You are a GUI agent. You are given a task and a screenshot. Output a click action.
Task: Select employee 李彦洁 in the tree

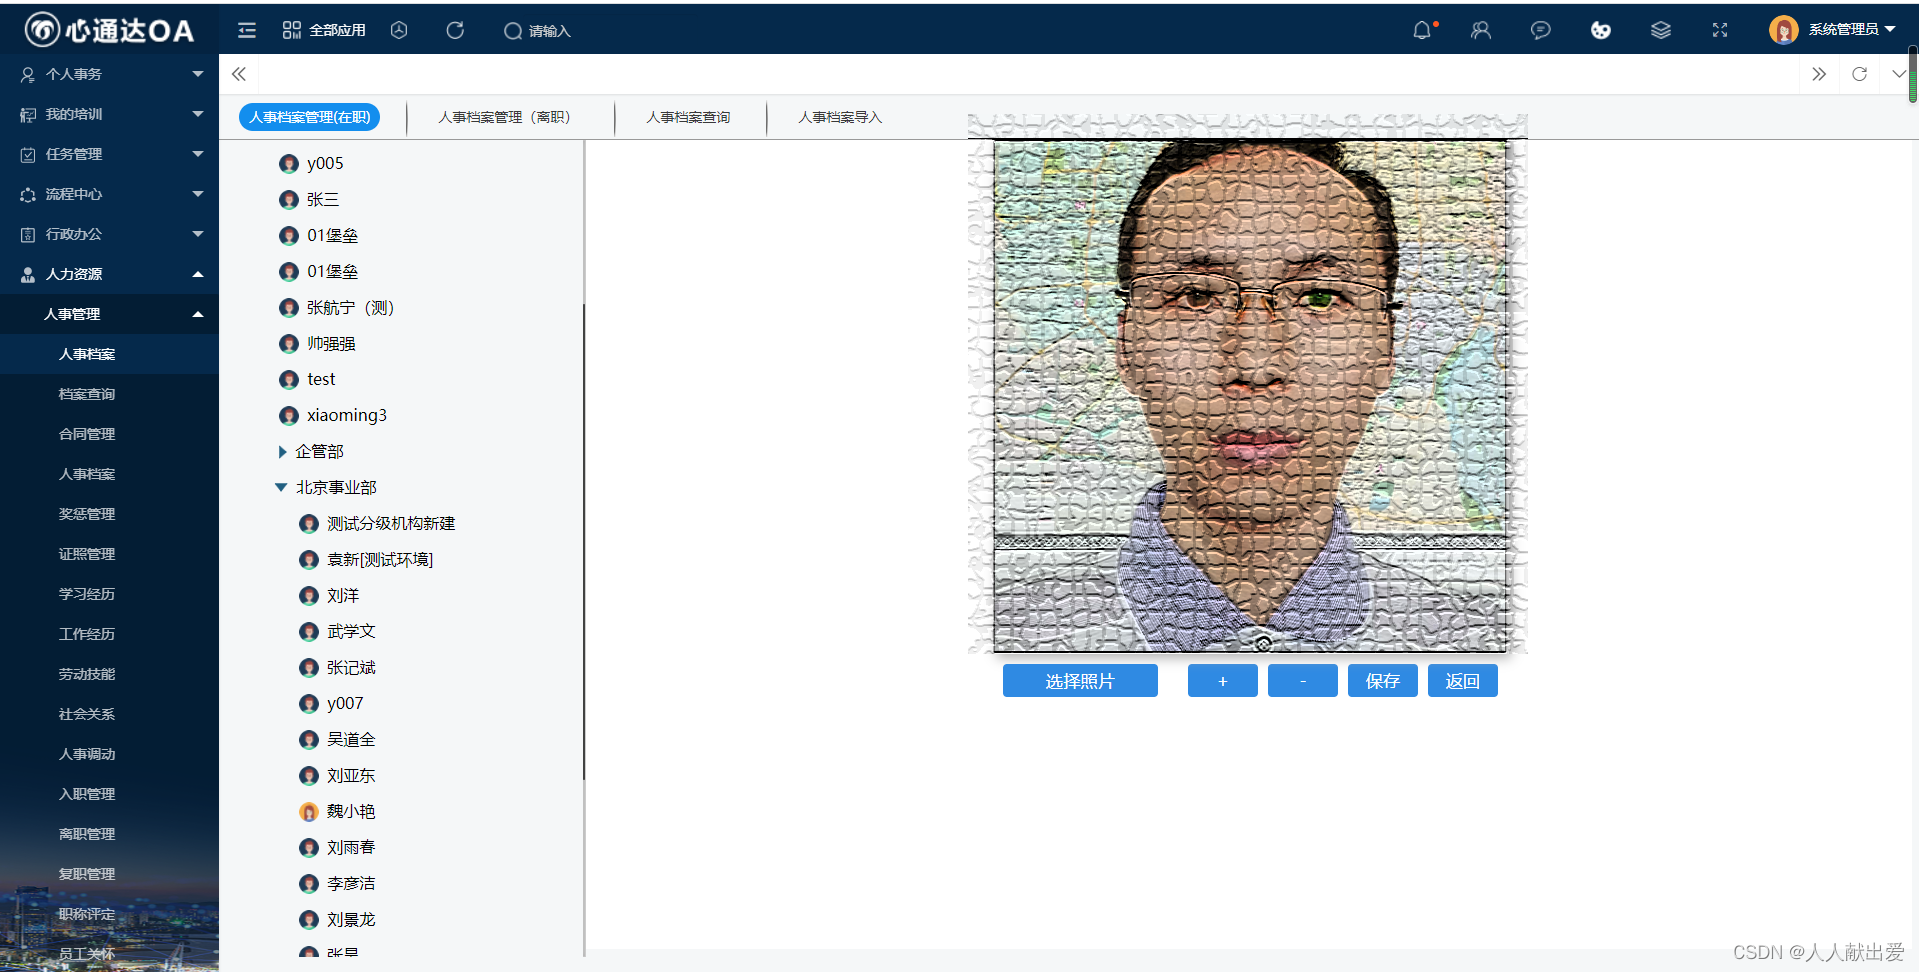pyautogui.click(x=351, y=884)
